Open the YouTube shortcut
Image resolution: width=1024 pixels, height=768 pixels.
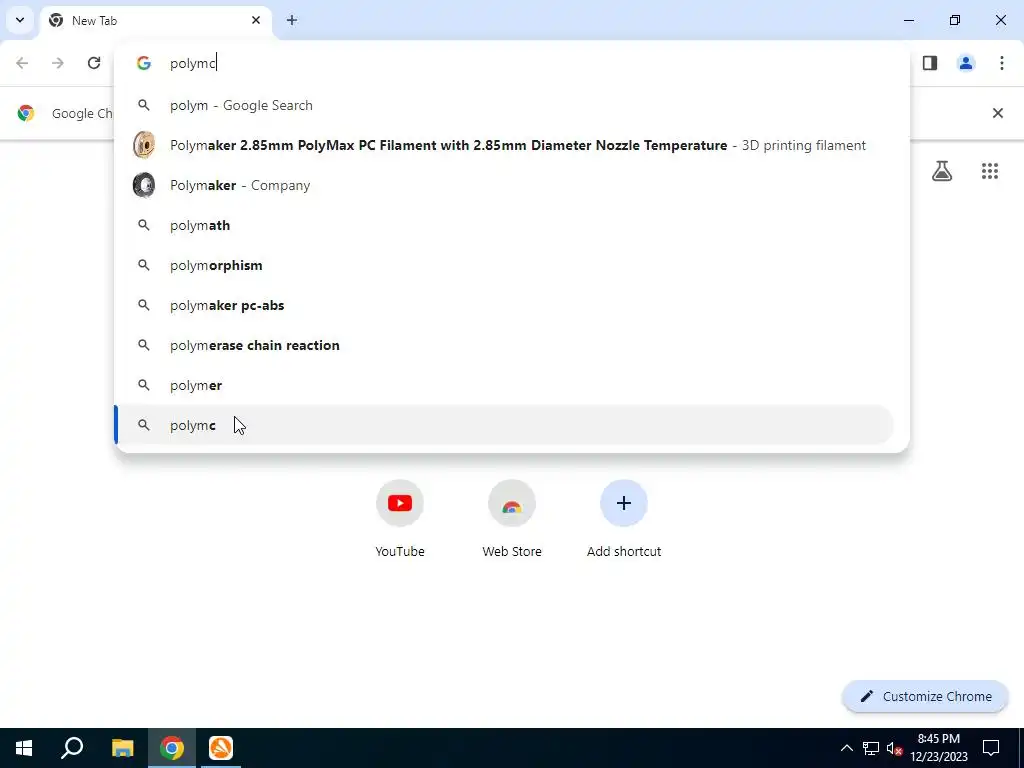click(400, 519)
